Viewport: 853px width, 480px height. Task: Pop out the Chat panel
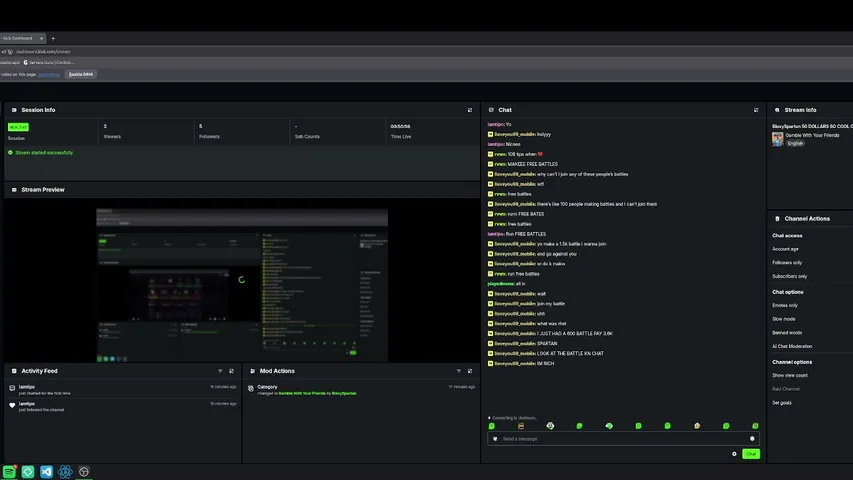pyautogui.click(x=756, y=110)
